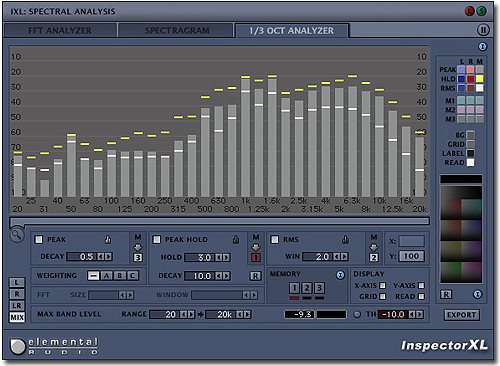Click the horizontal zoom bar below the graph
Image resolution: width=500 pixels, height=366 pixels.
[x=220, y=221]
